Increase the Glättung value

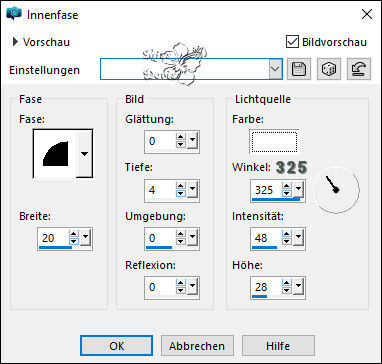[181, 138]
